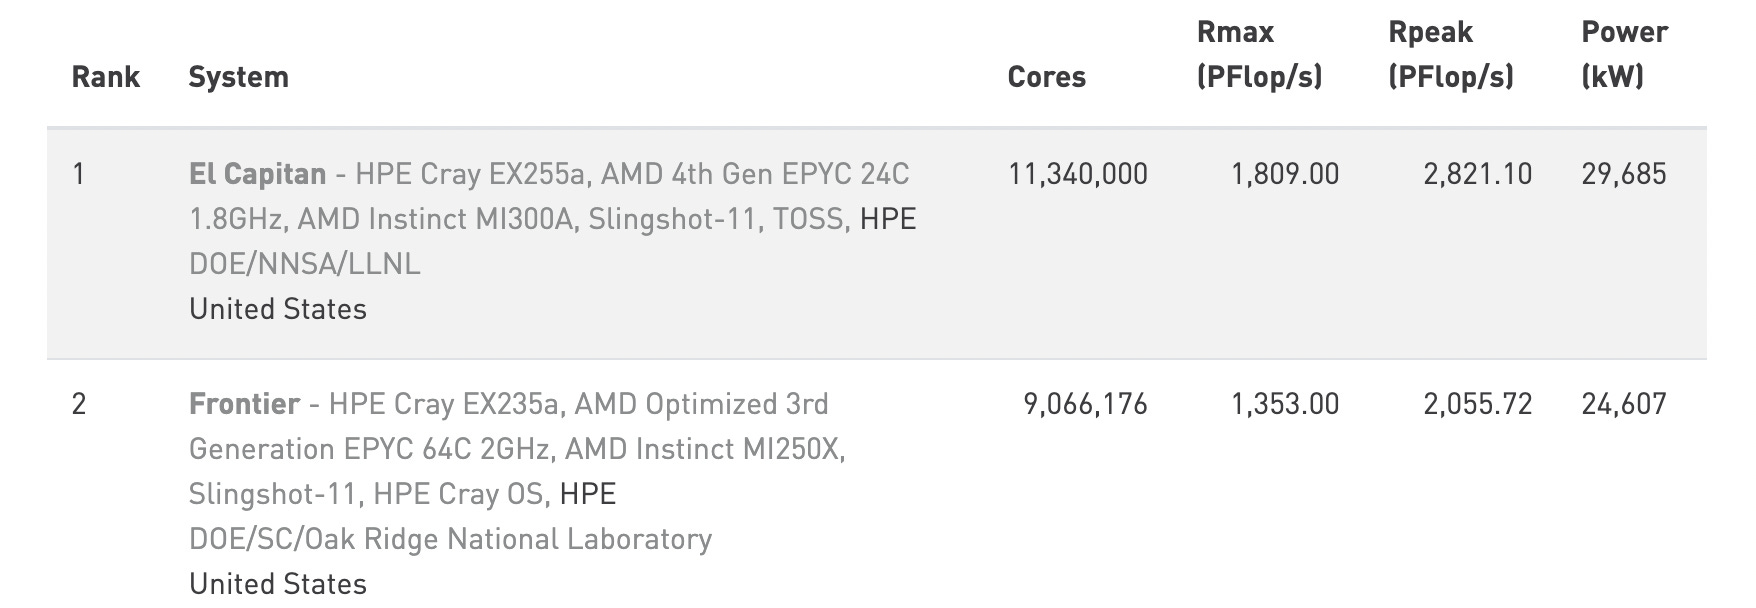This screenshot has width=1756, height=608.
Task: Click the Rank column header
Action: tap(106, 77)
